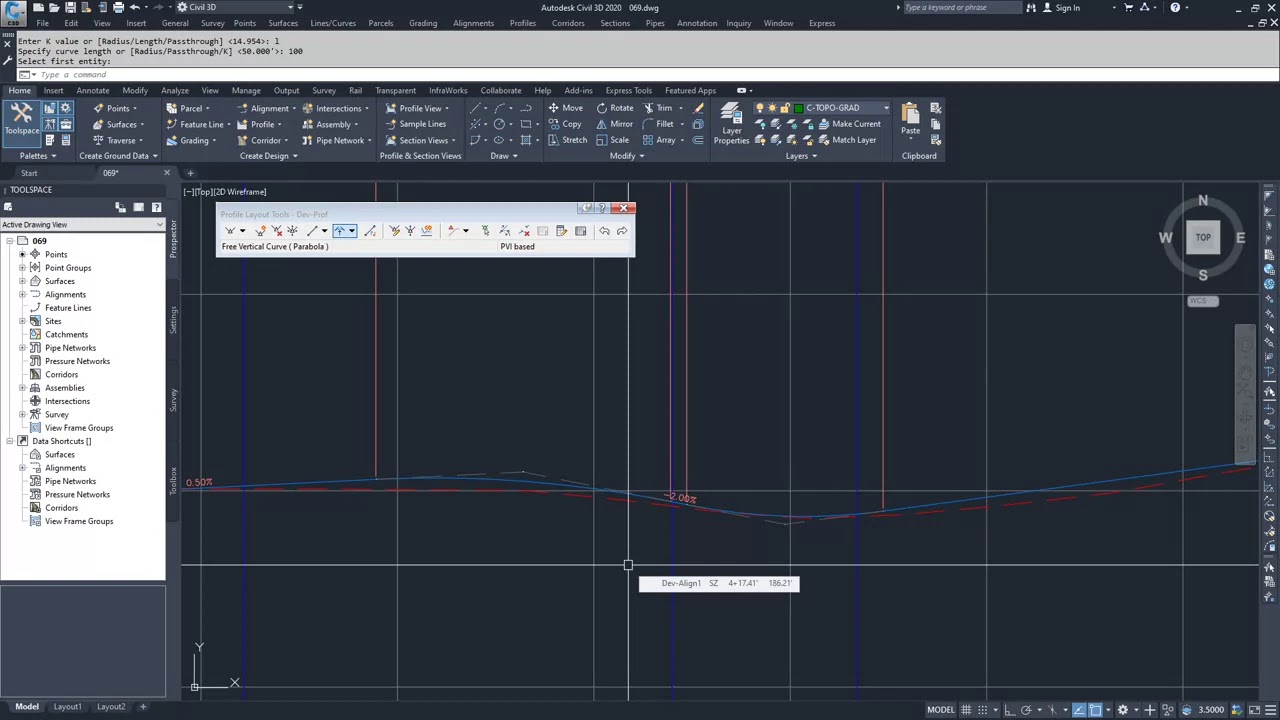Toggle layer freeze sun icon
Image resolution: width=1280 pixels, height=720 pixels.
pyautogui.click(x=773, y=108)
